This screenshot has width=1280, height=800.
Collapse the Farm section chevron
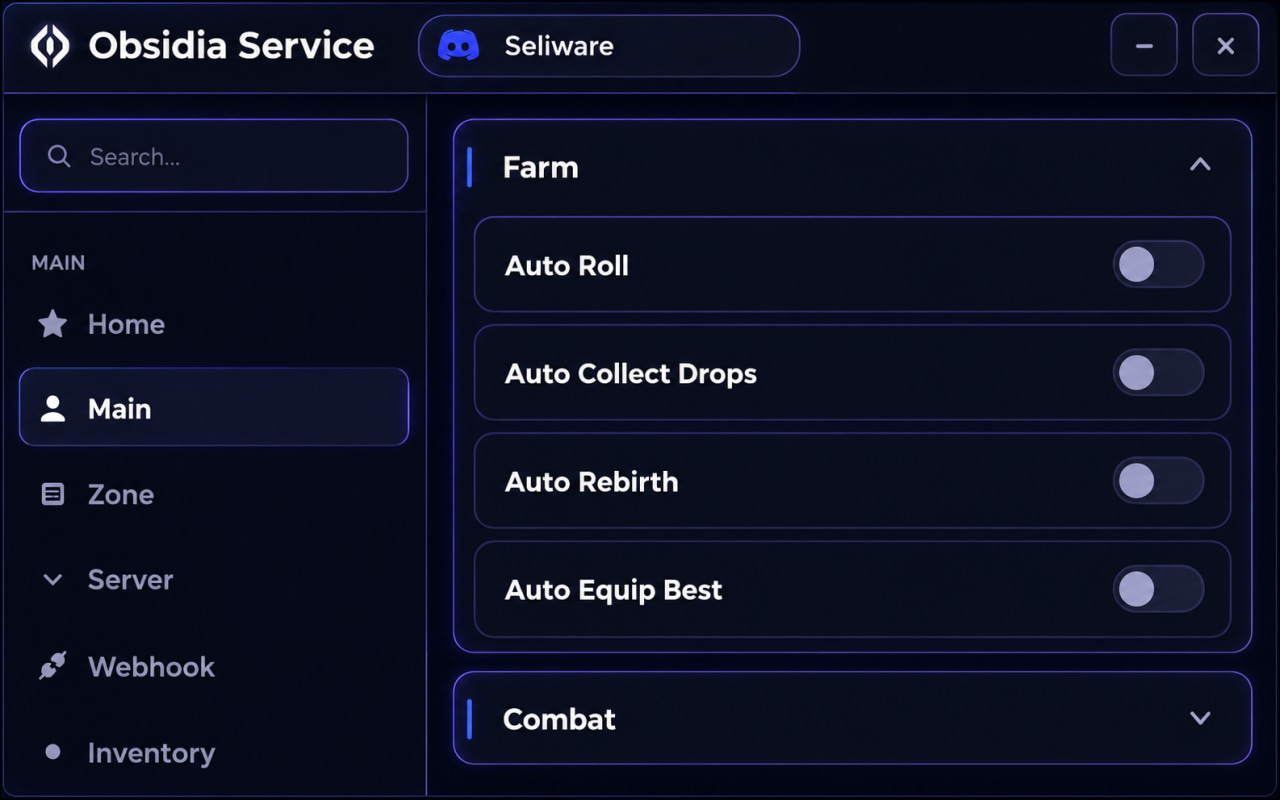pyautogui.click(x=1200, y=165)
